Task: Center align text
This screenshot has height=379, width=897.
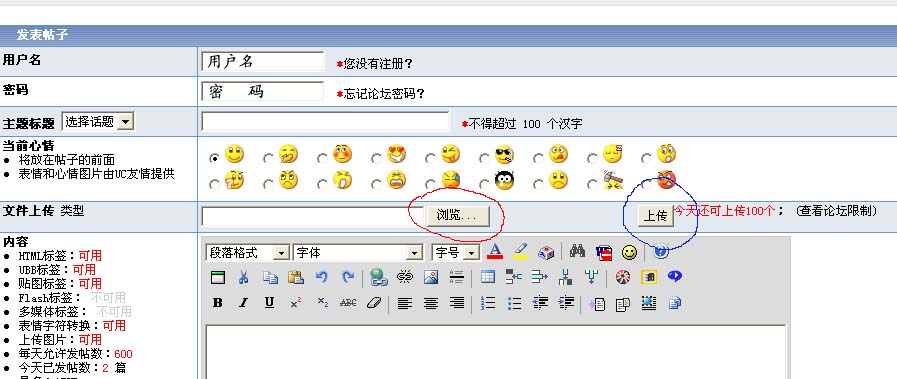Action: pos(431,304)
